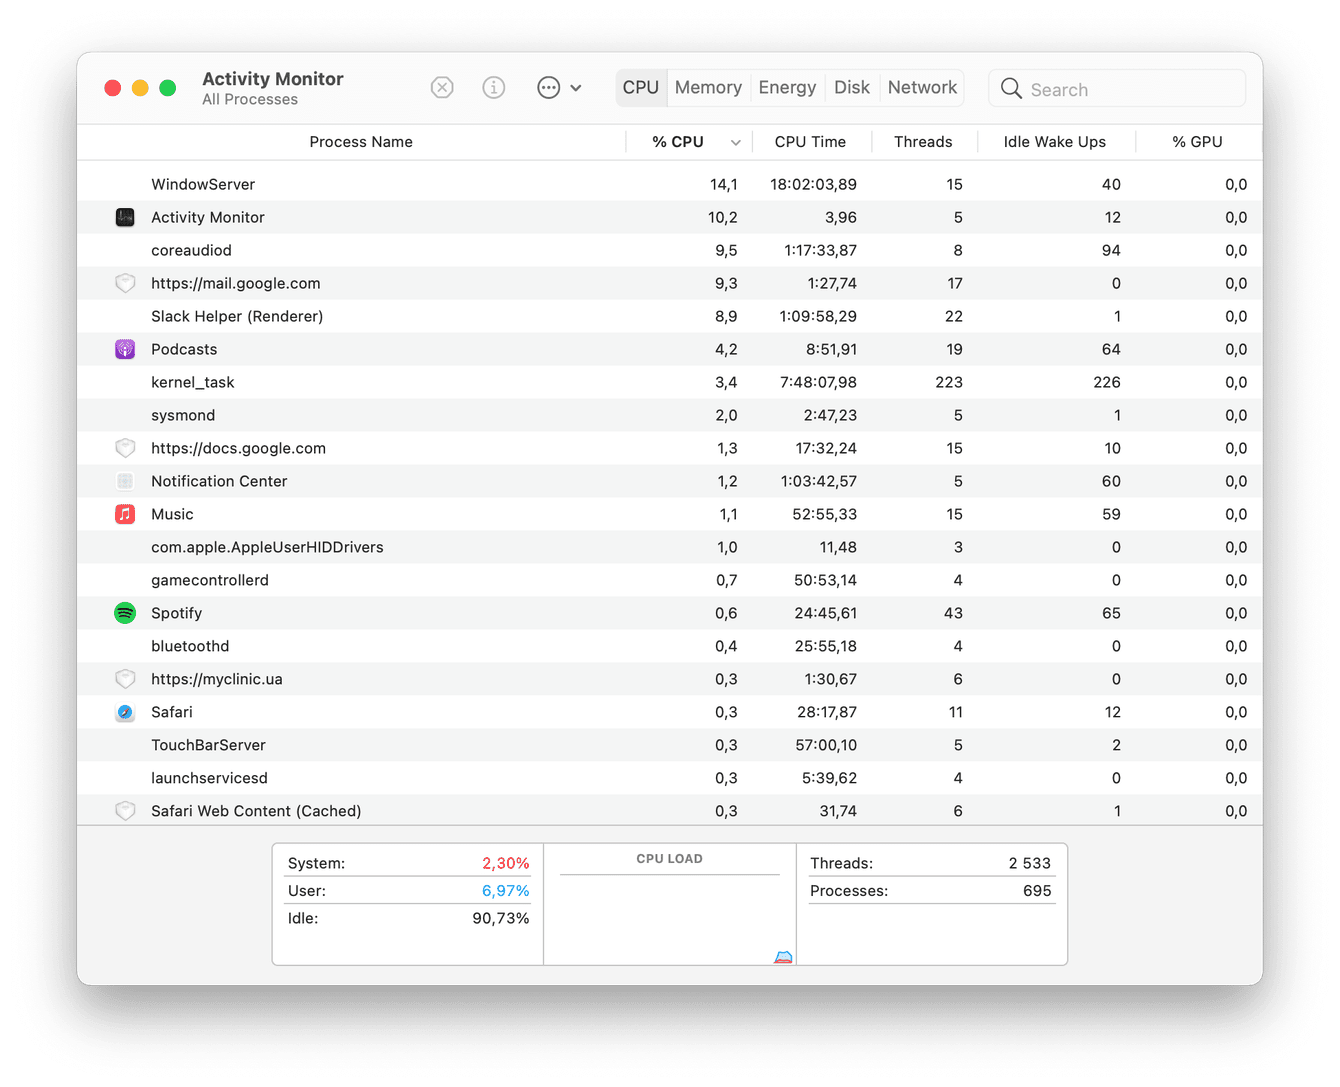
Task: Click the System 2,30% value
Action: (x=506, y=863)
